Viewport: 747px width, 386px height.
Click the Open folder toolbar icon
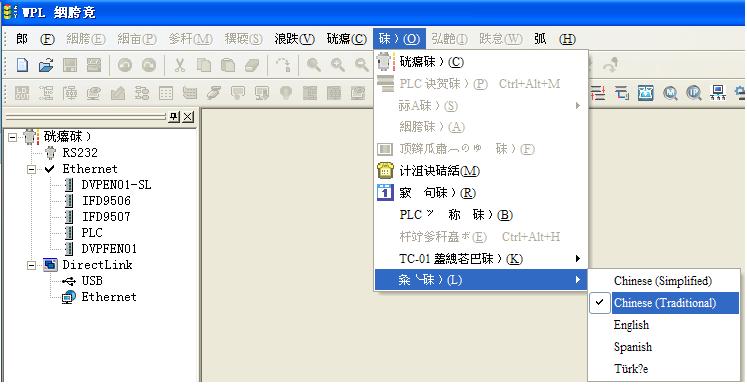tap(46, 65)
